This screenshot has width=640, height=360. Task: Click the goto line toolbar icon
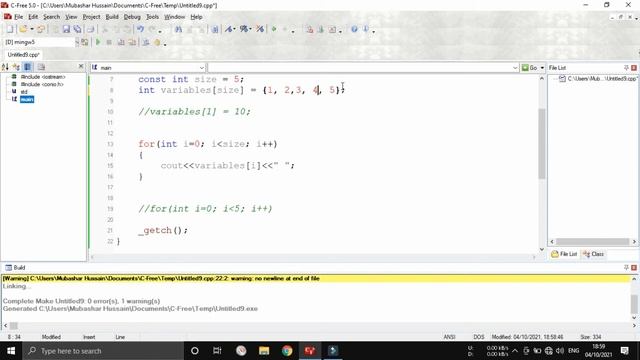pos(215,29)
